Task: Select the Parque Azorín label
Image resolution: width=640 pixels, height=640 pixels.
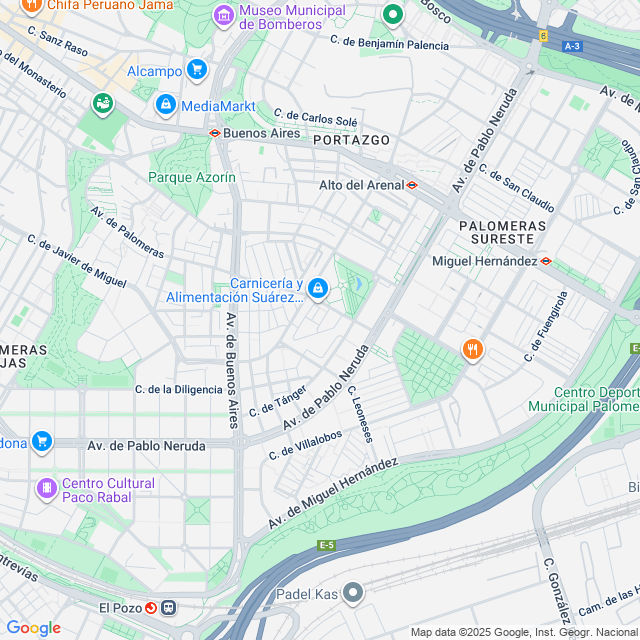Action: tap(191, 178)
